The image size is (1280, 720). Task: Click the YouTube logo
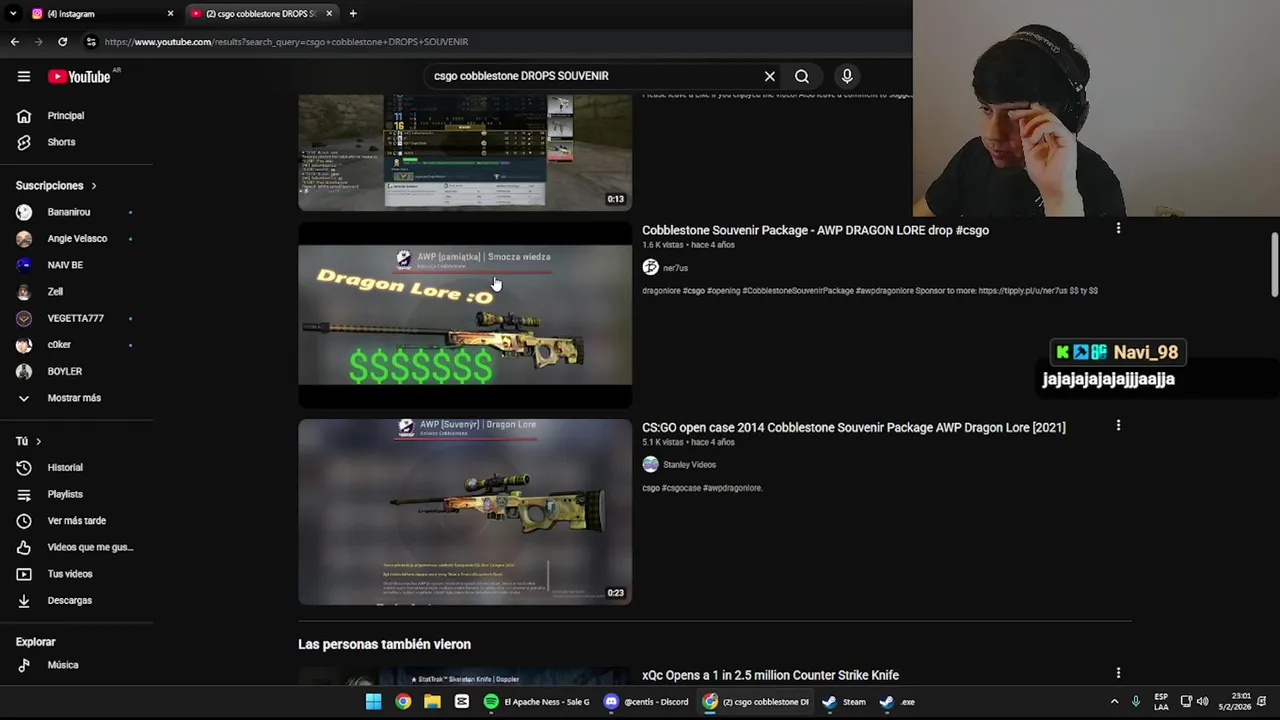pyautogui.click(x=79, y=77)
